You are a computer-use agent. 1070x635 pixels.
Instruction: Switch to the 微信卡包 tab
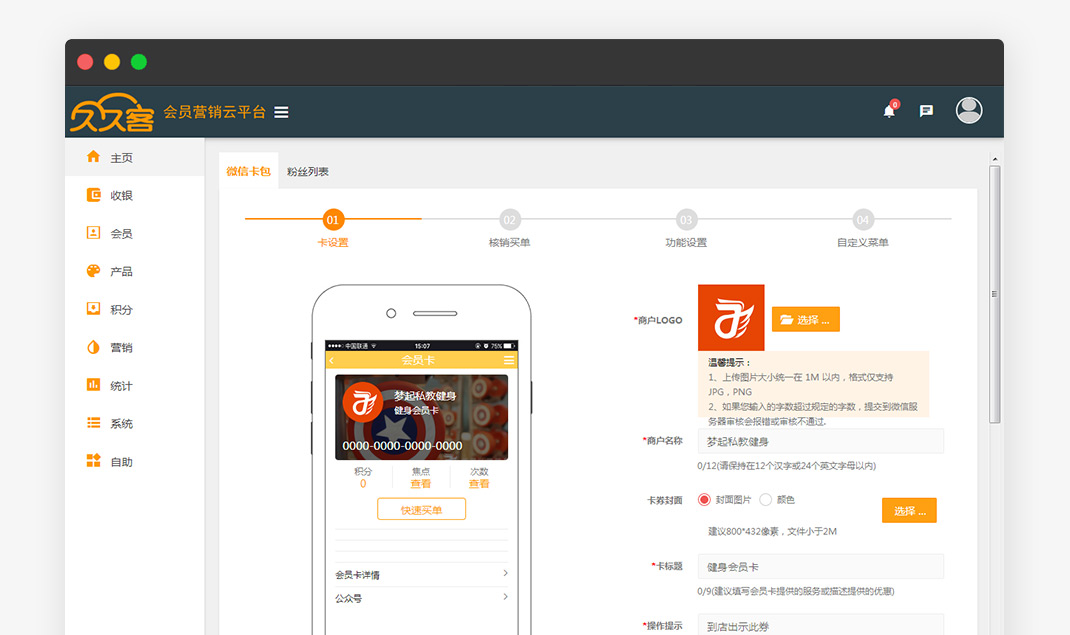[248, 172]
